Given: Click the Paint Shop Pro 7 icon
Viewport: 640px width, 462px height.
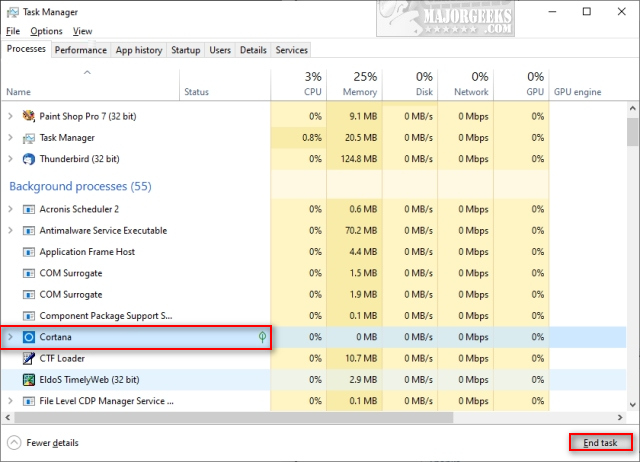Looking at the screenshot, I should pos(29,116).
